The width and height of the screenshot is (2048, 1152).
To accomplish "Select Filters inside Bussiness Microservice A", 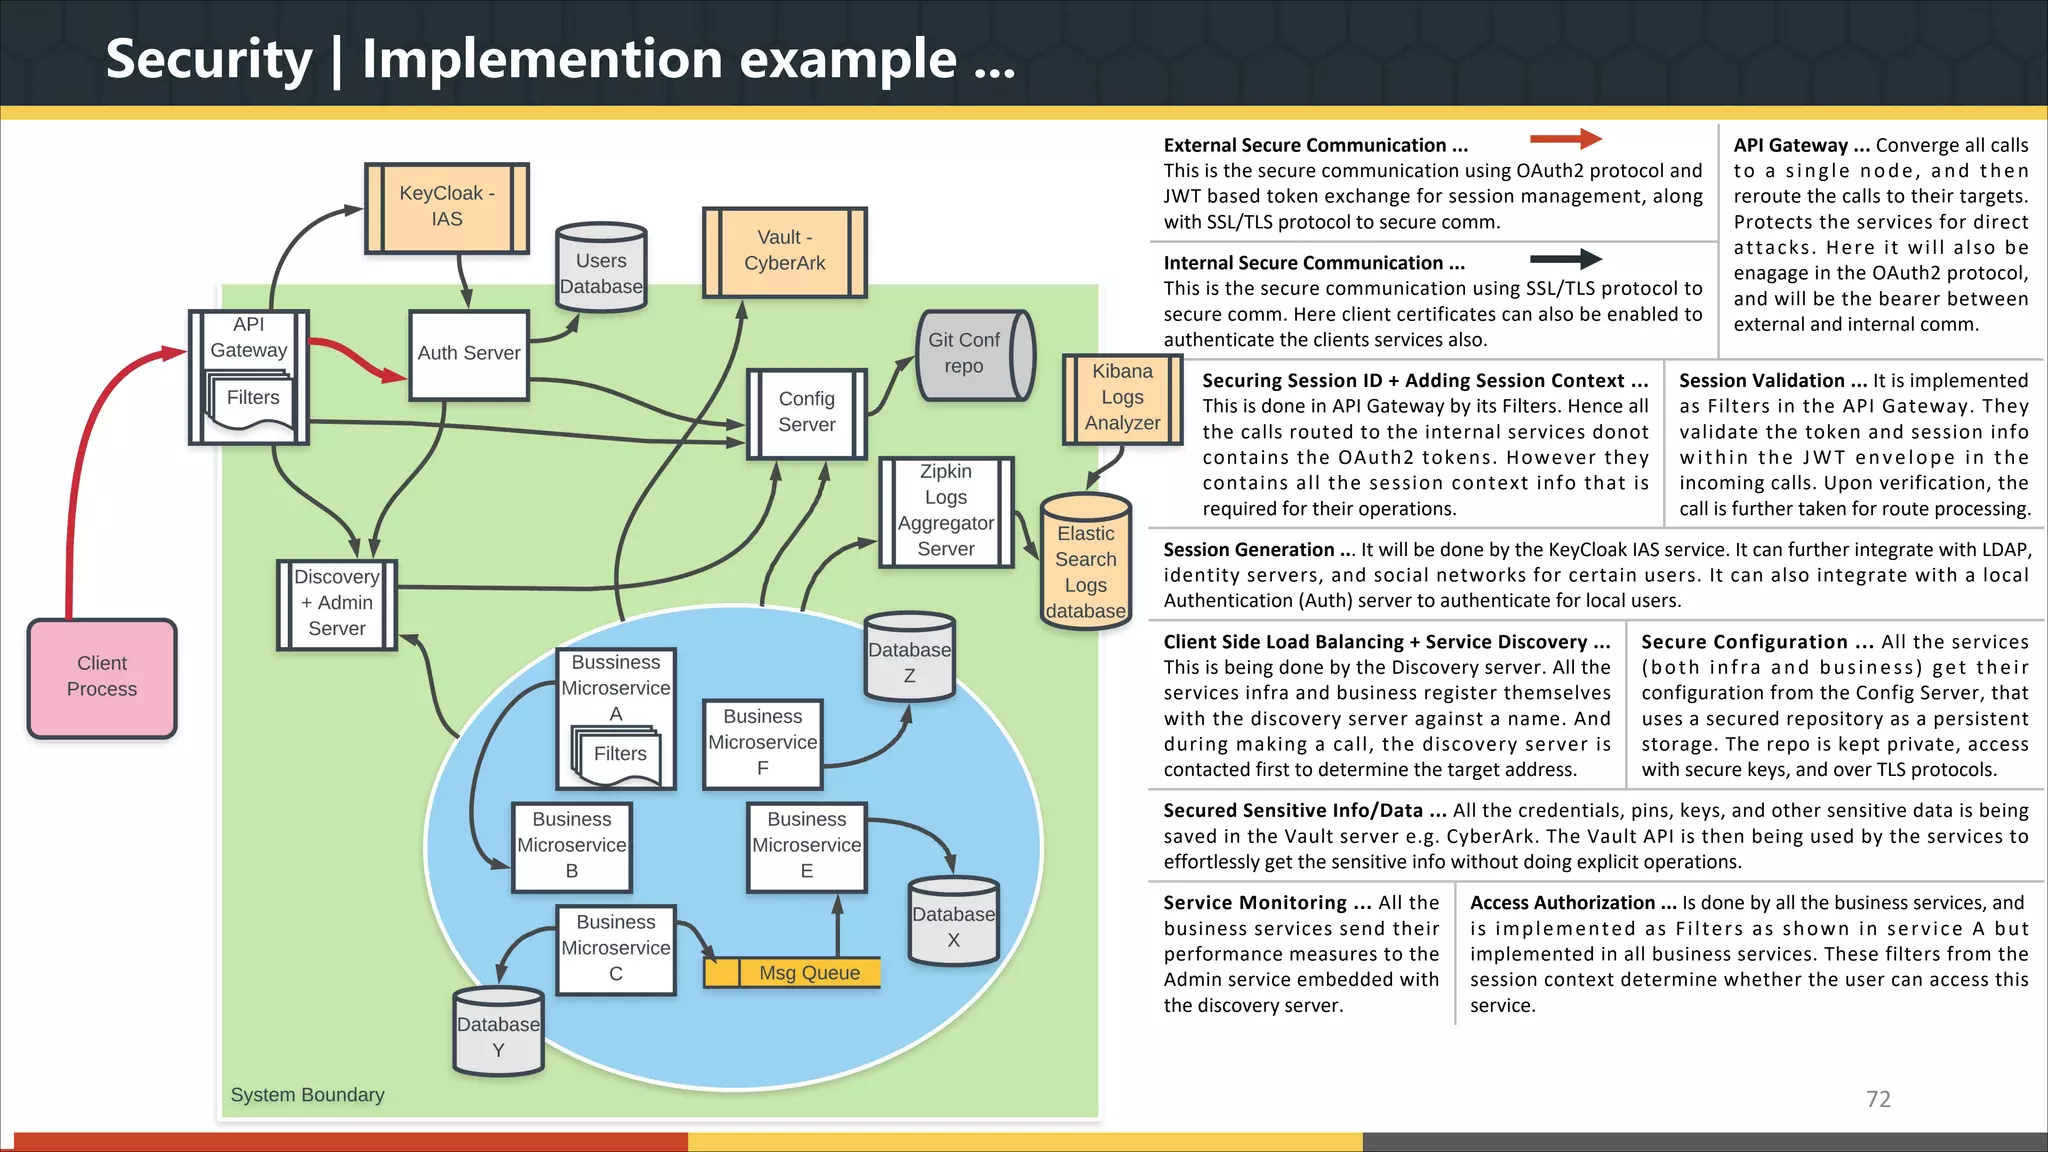I will coord(620,754).
